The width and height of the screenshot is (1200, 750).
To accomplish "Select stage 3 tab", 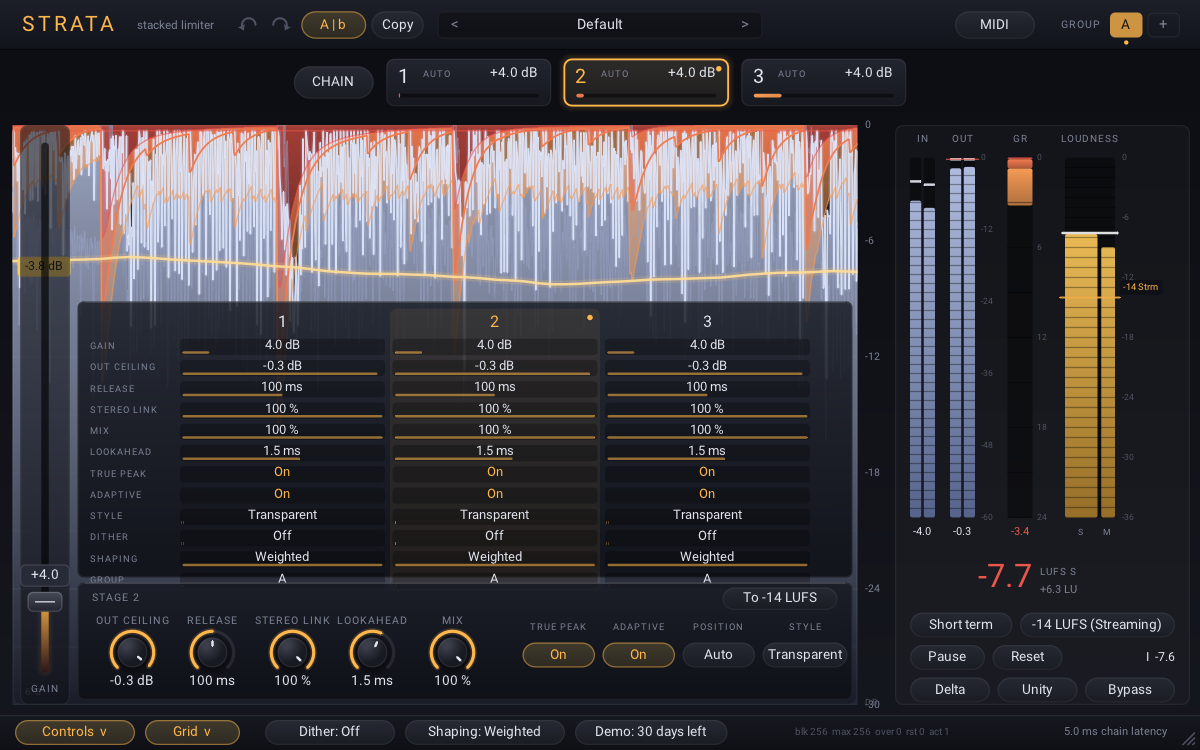I will coord(824,81).
